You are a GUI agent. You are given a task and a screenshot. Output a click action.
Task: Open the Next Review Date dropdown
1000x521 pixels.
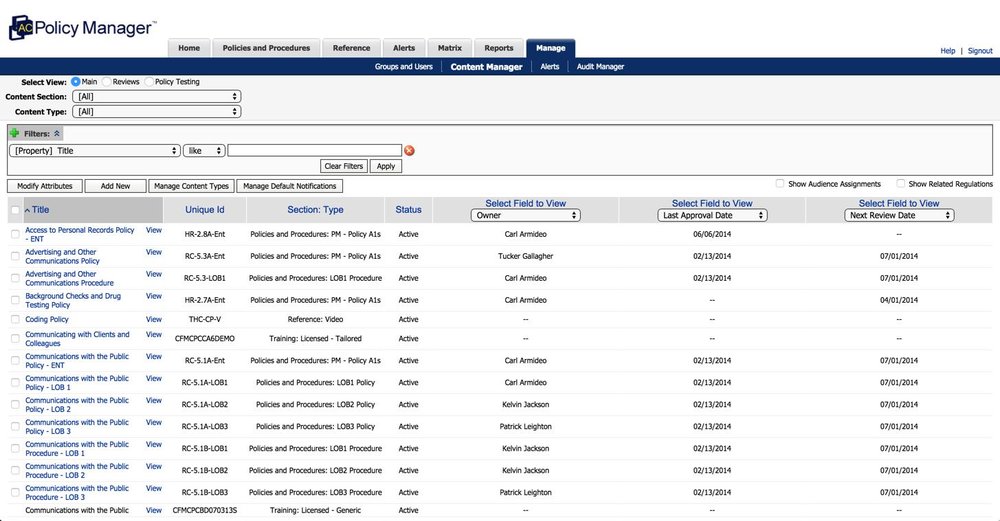point(900,215)
